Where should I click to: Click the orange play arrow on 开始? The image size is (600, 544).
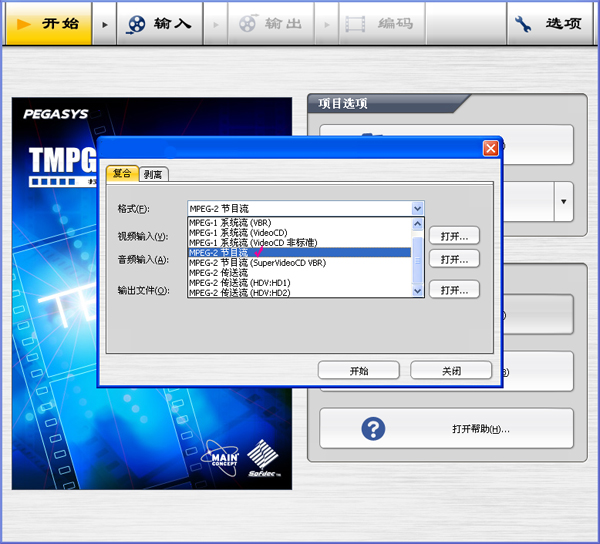pyautogui.click(x=24, y=24)
